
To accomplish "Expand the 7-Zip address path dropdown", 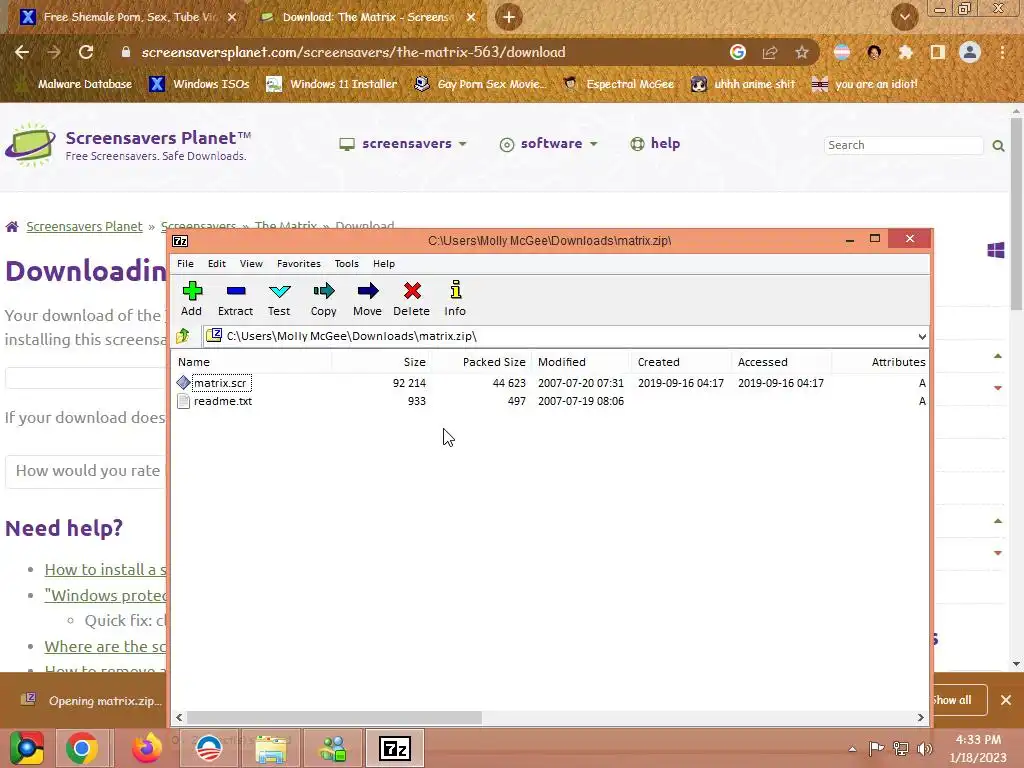I will tap(921, 336).
